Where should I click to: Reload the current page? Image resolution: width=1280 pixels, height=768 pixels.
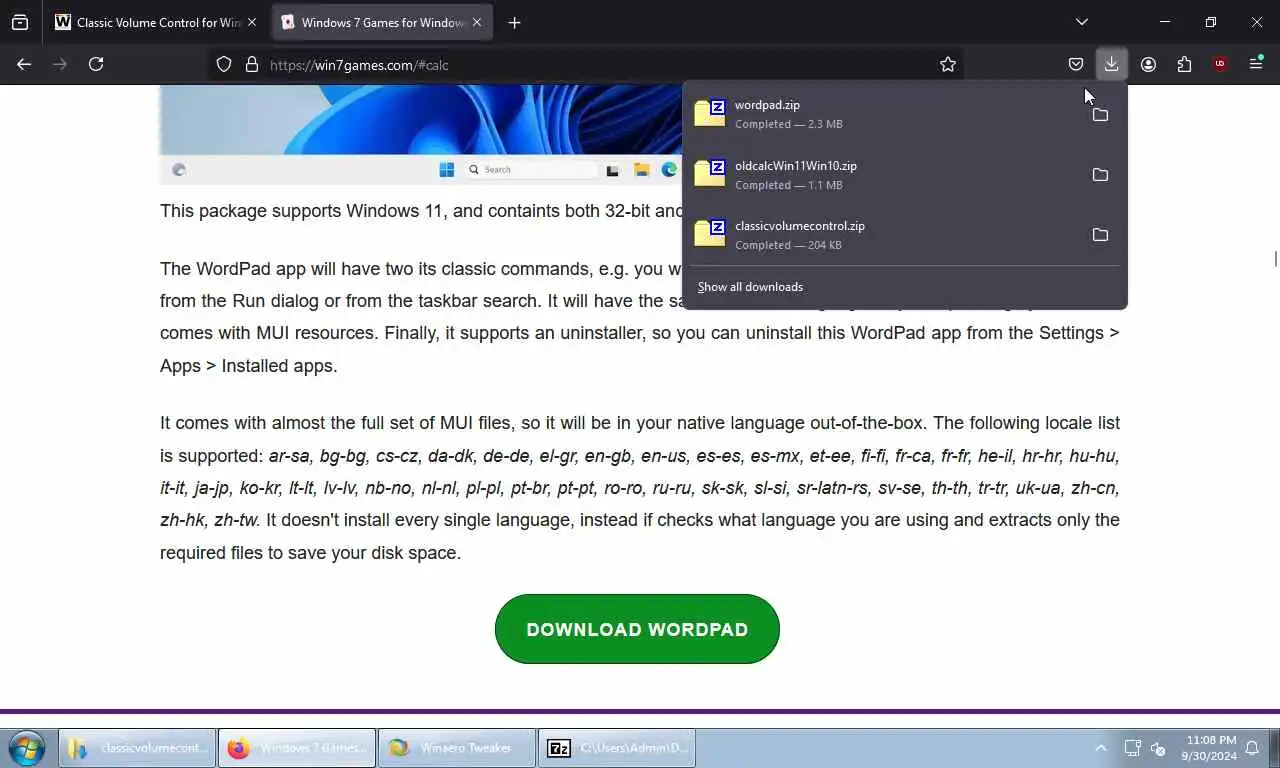[96, 64]
